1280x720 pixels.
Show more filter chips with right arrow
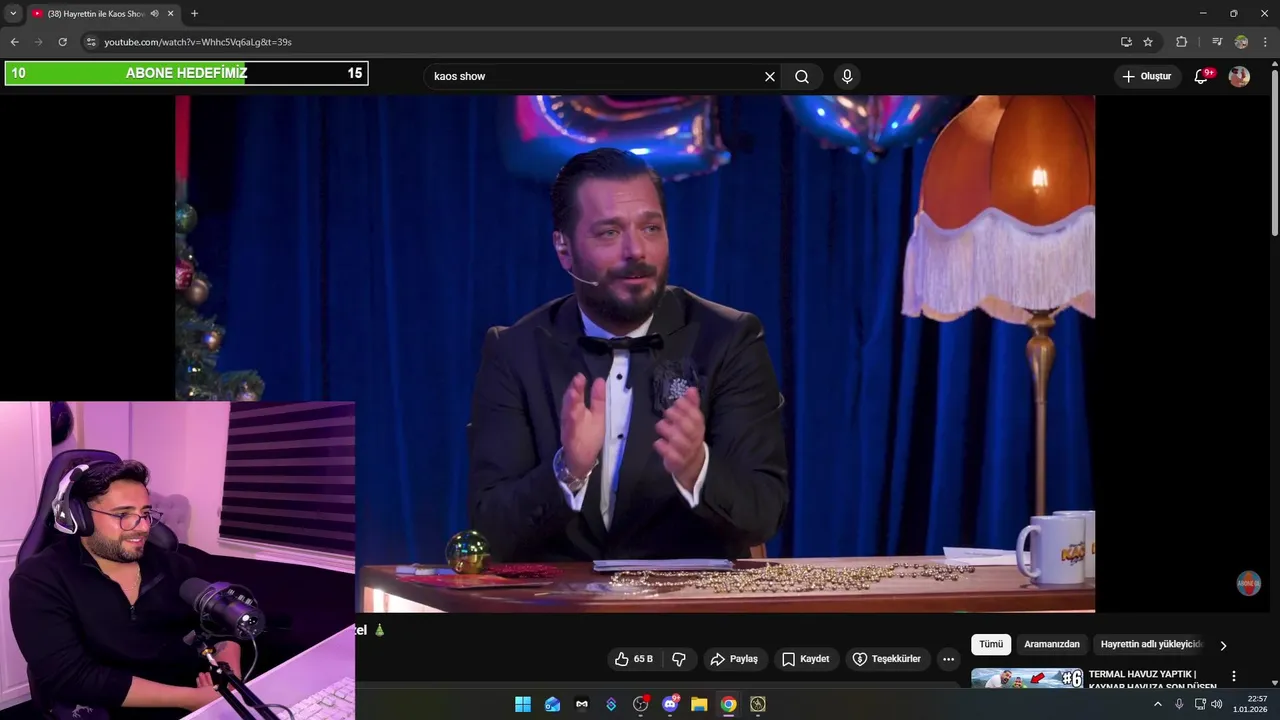pyautogui.click(x=1223, y=645)
